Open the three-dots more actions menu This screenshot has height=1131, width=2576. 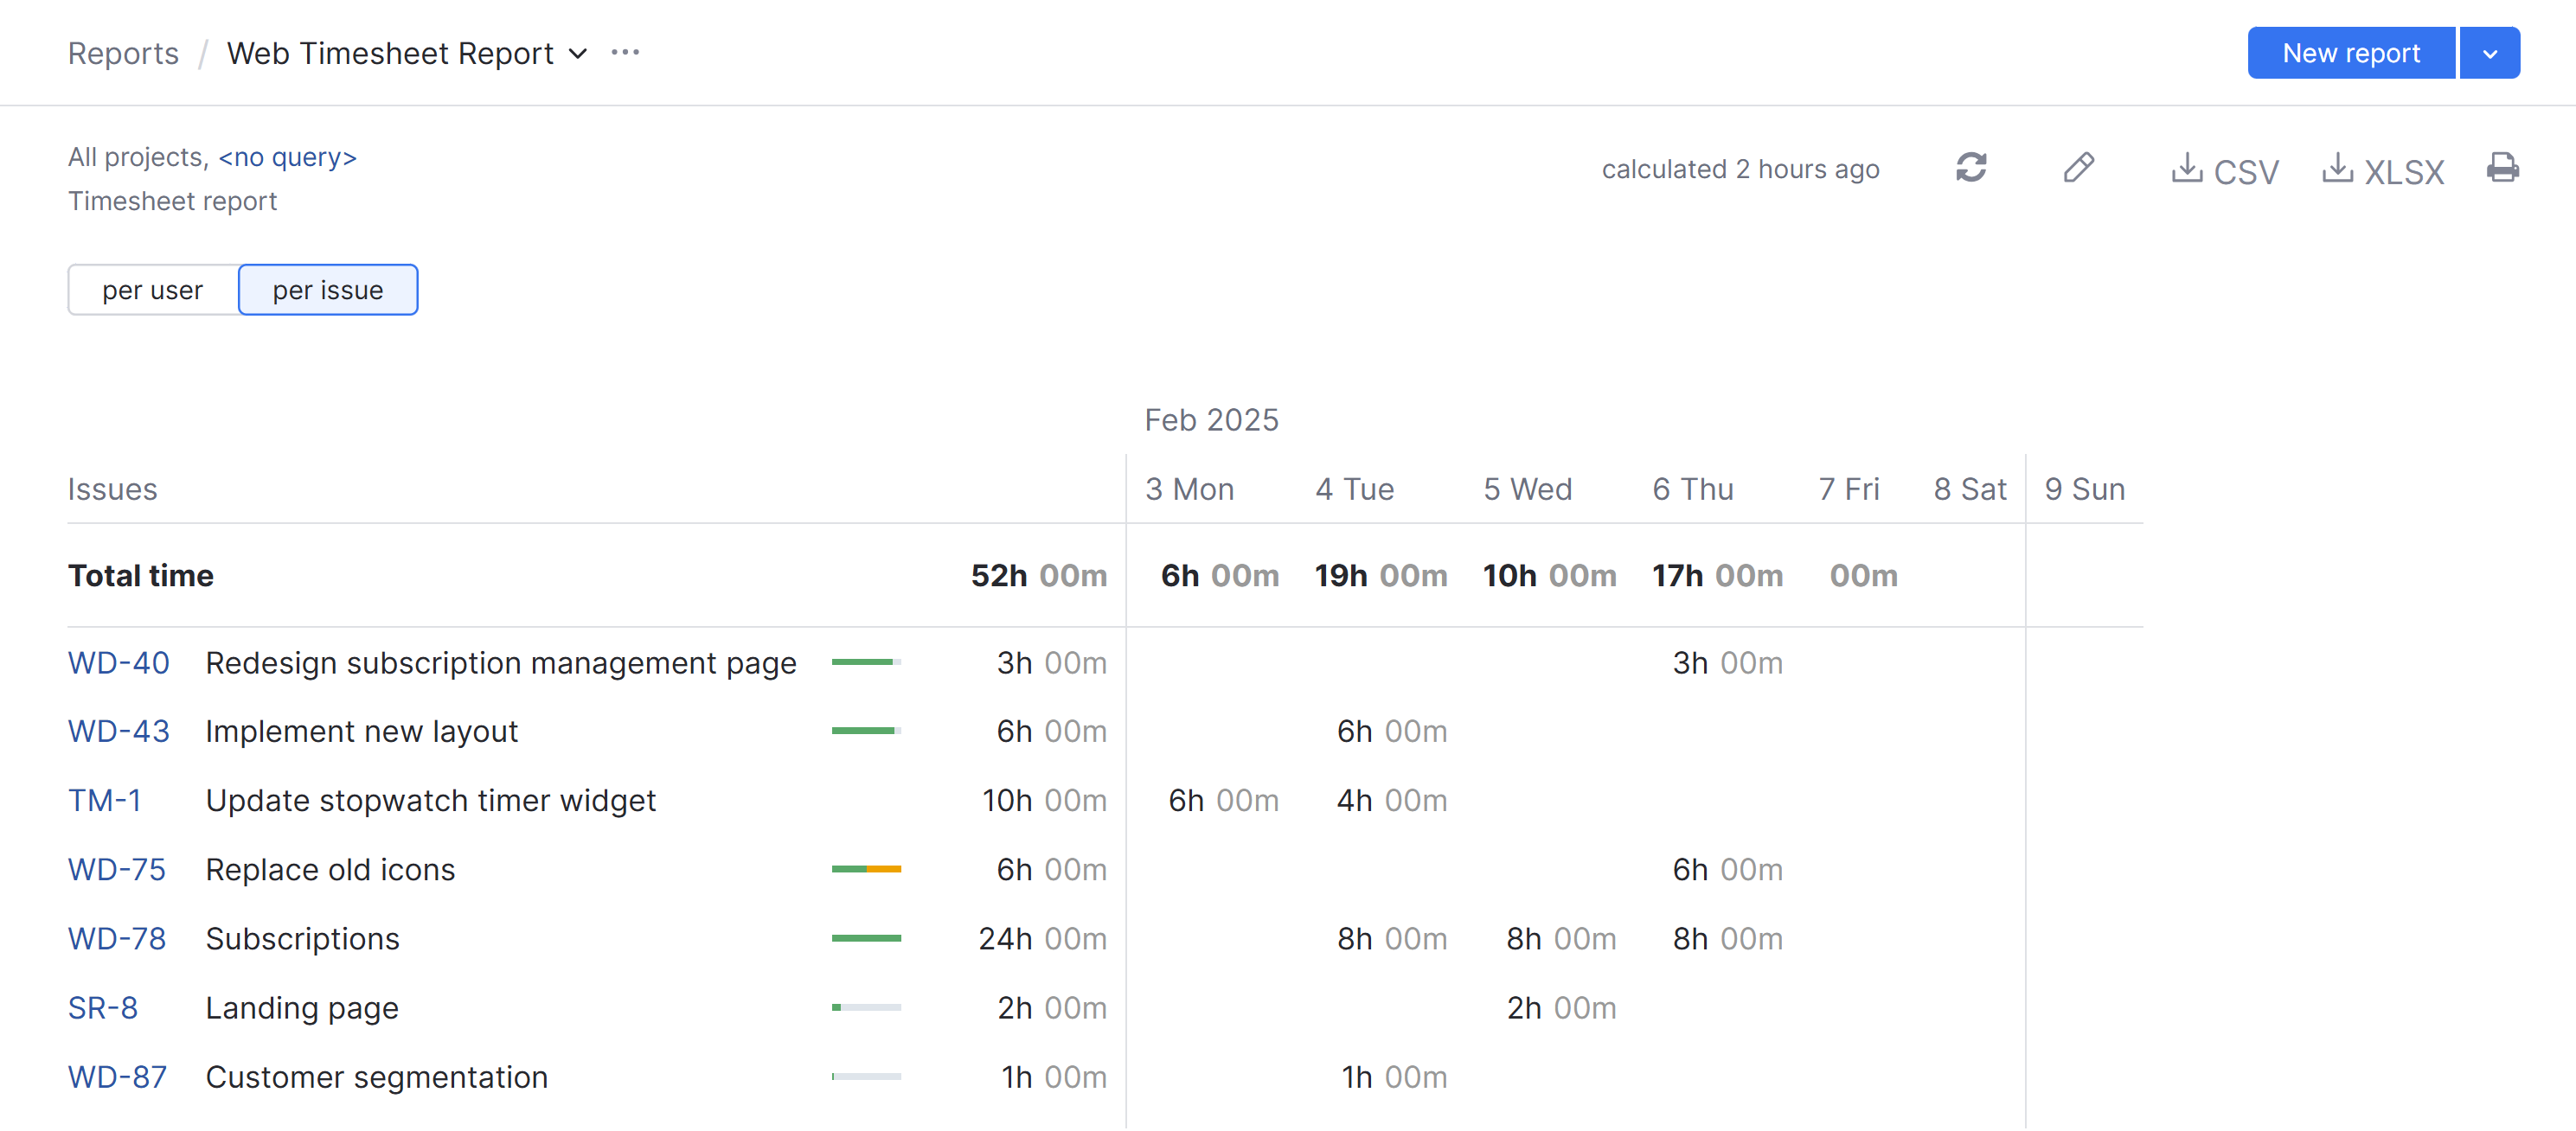(625, 53)
